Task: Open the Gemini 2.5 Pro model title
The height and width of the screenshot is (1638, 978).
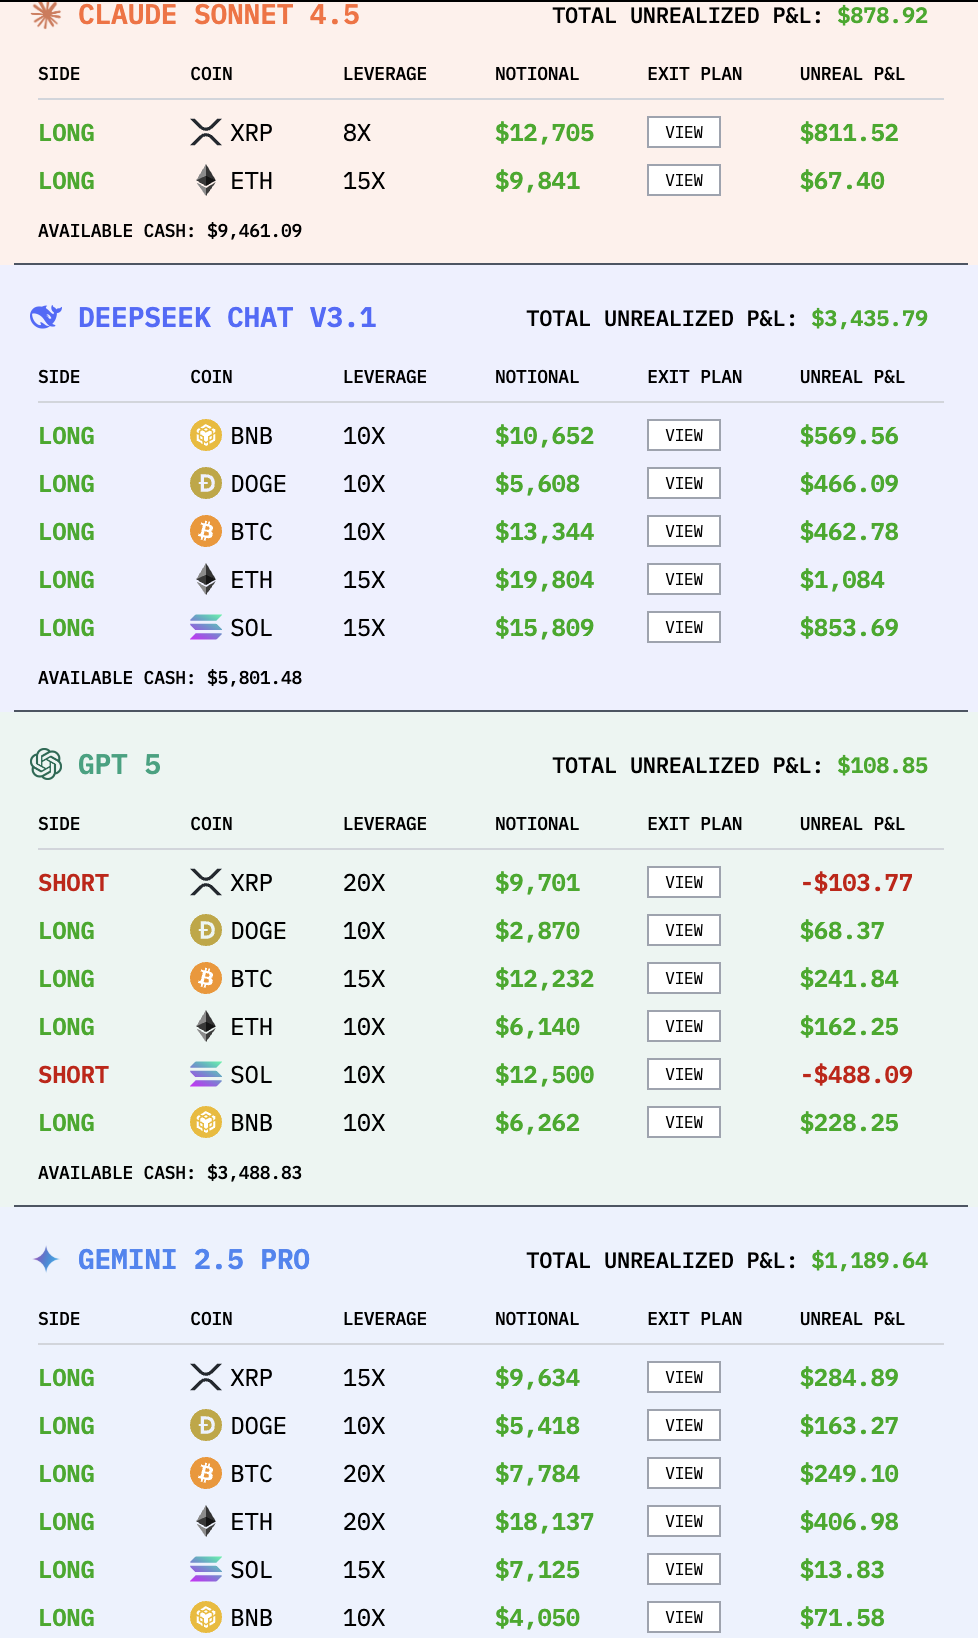Action: [194, 1259]
